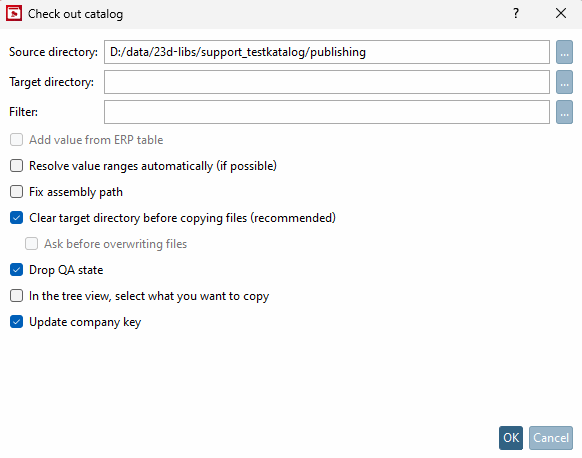
Task: Disable the Drop QA state option
Action: [16, 270]
